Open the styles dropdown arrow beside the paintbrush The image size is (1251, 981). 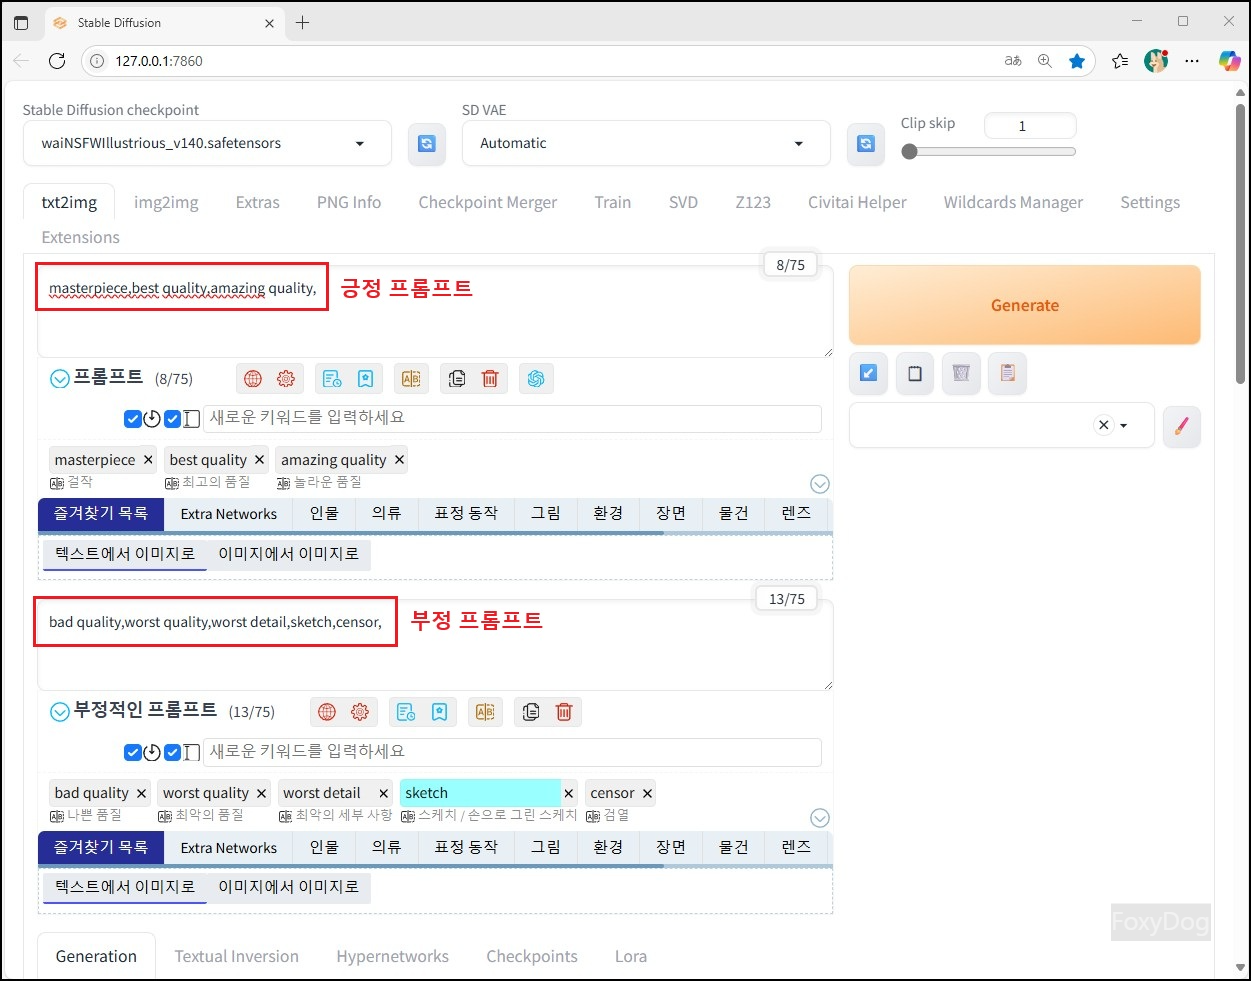[1124, 426]
